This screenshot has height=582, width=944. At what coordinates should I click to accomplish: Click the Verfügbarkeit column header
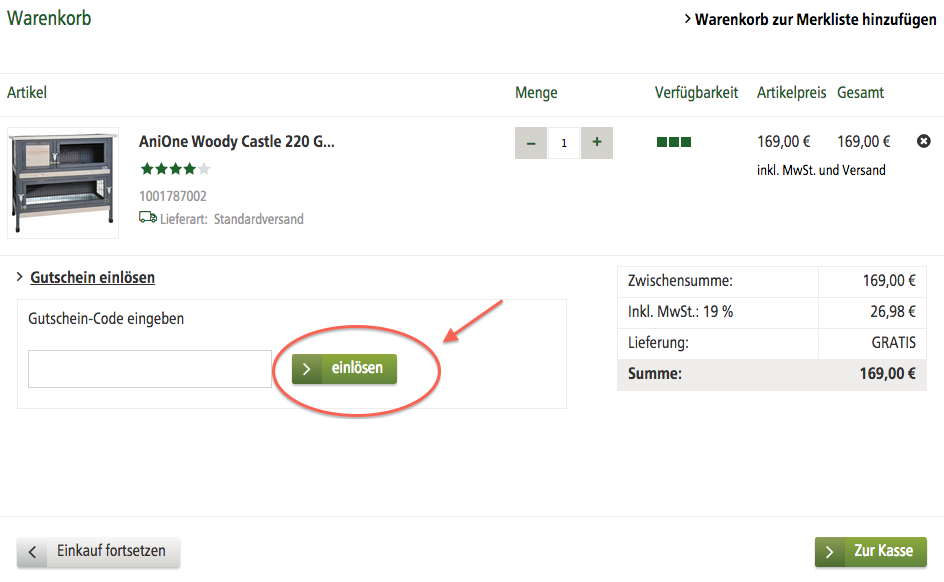696,93
